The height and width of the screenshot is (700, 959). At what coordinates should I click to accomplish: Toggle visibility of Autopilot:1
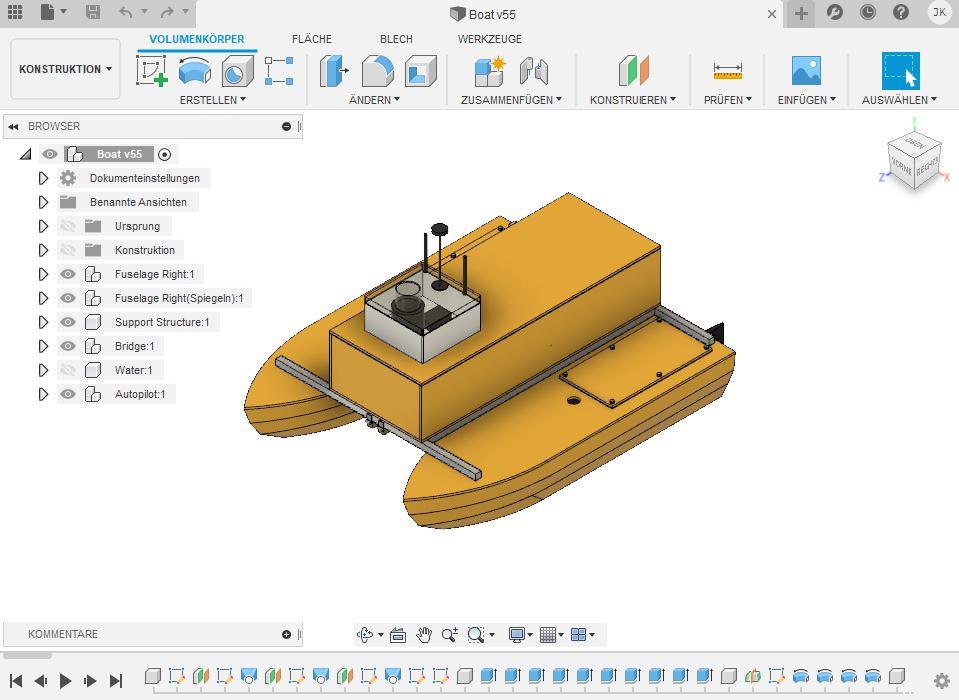(x=68, y=394)
